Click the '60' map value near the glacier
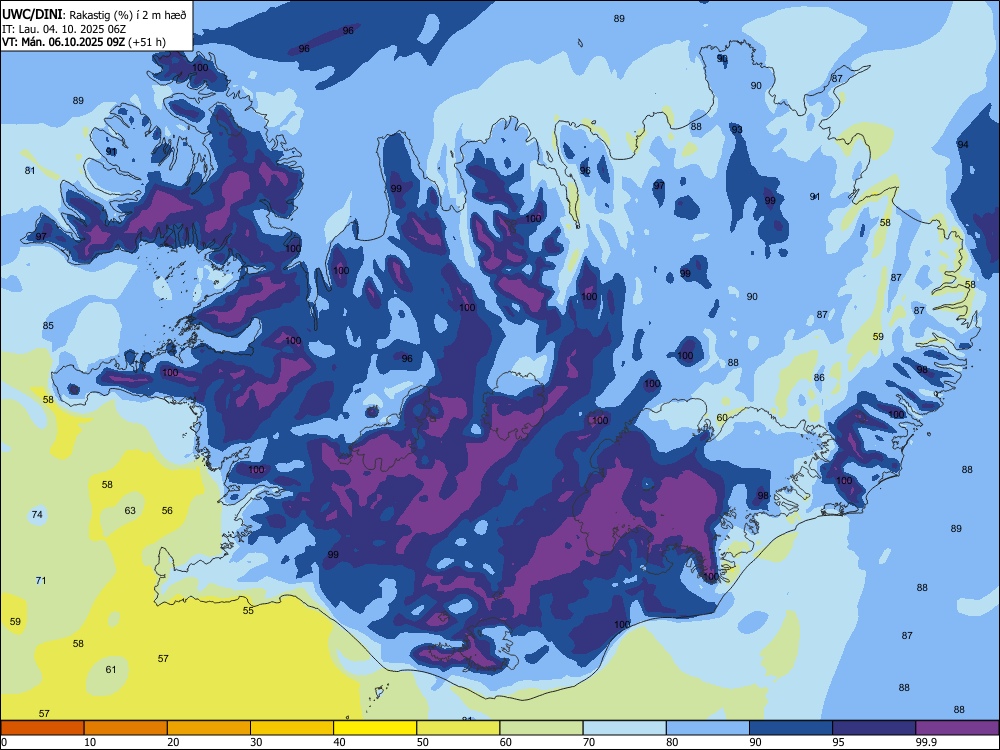 click(x=722, y=418)
